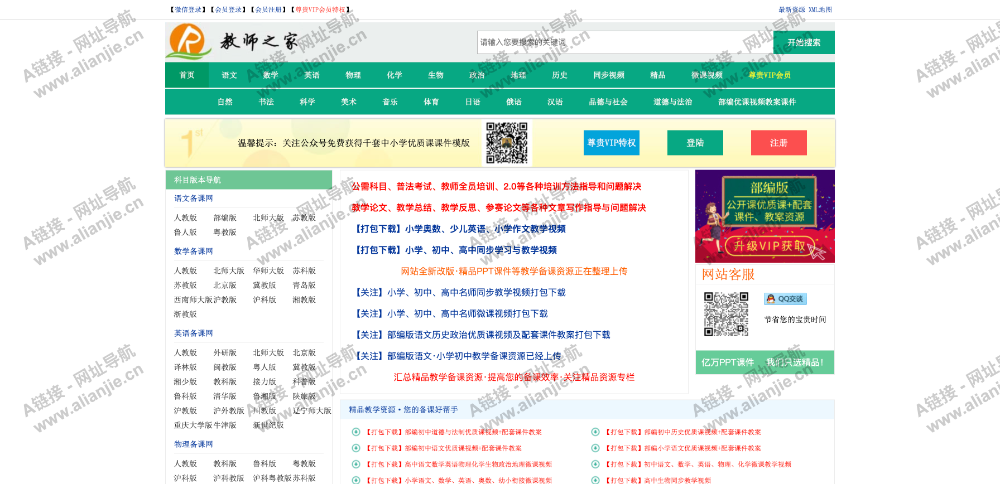Select 首页 in the navigation bar
Image resolution: width=1000 pixels, height=484 pixels.
point(187,75)
